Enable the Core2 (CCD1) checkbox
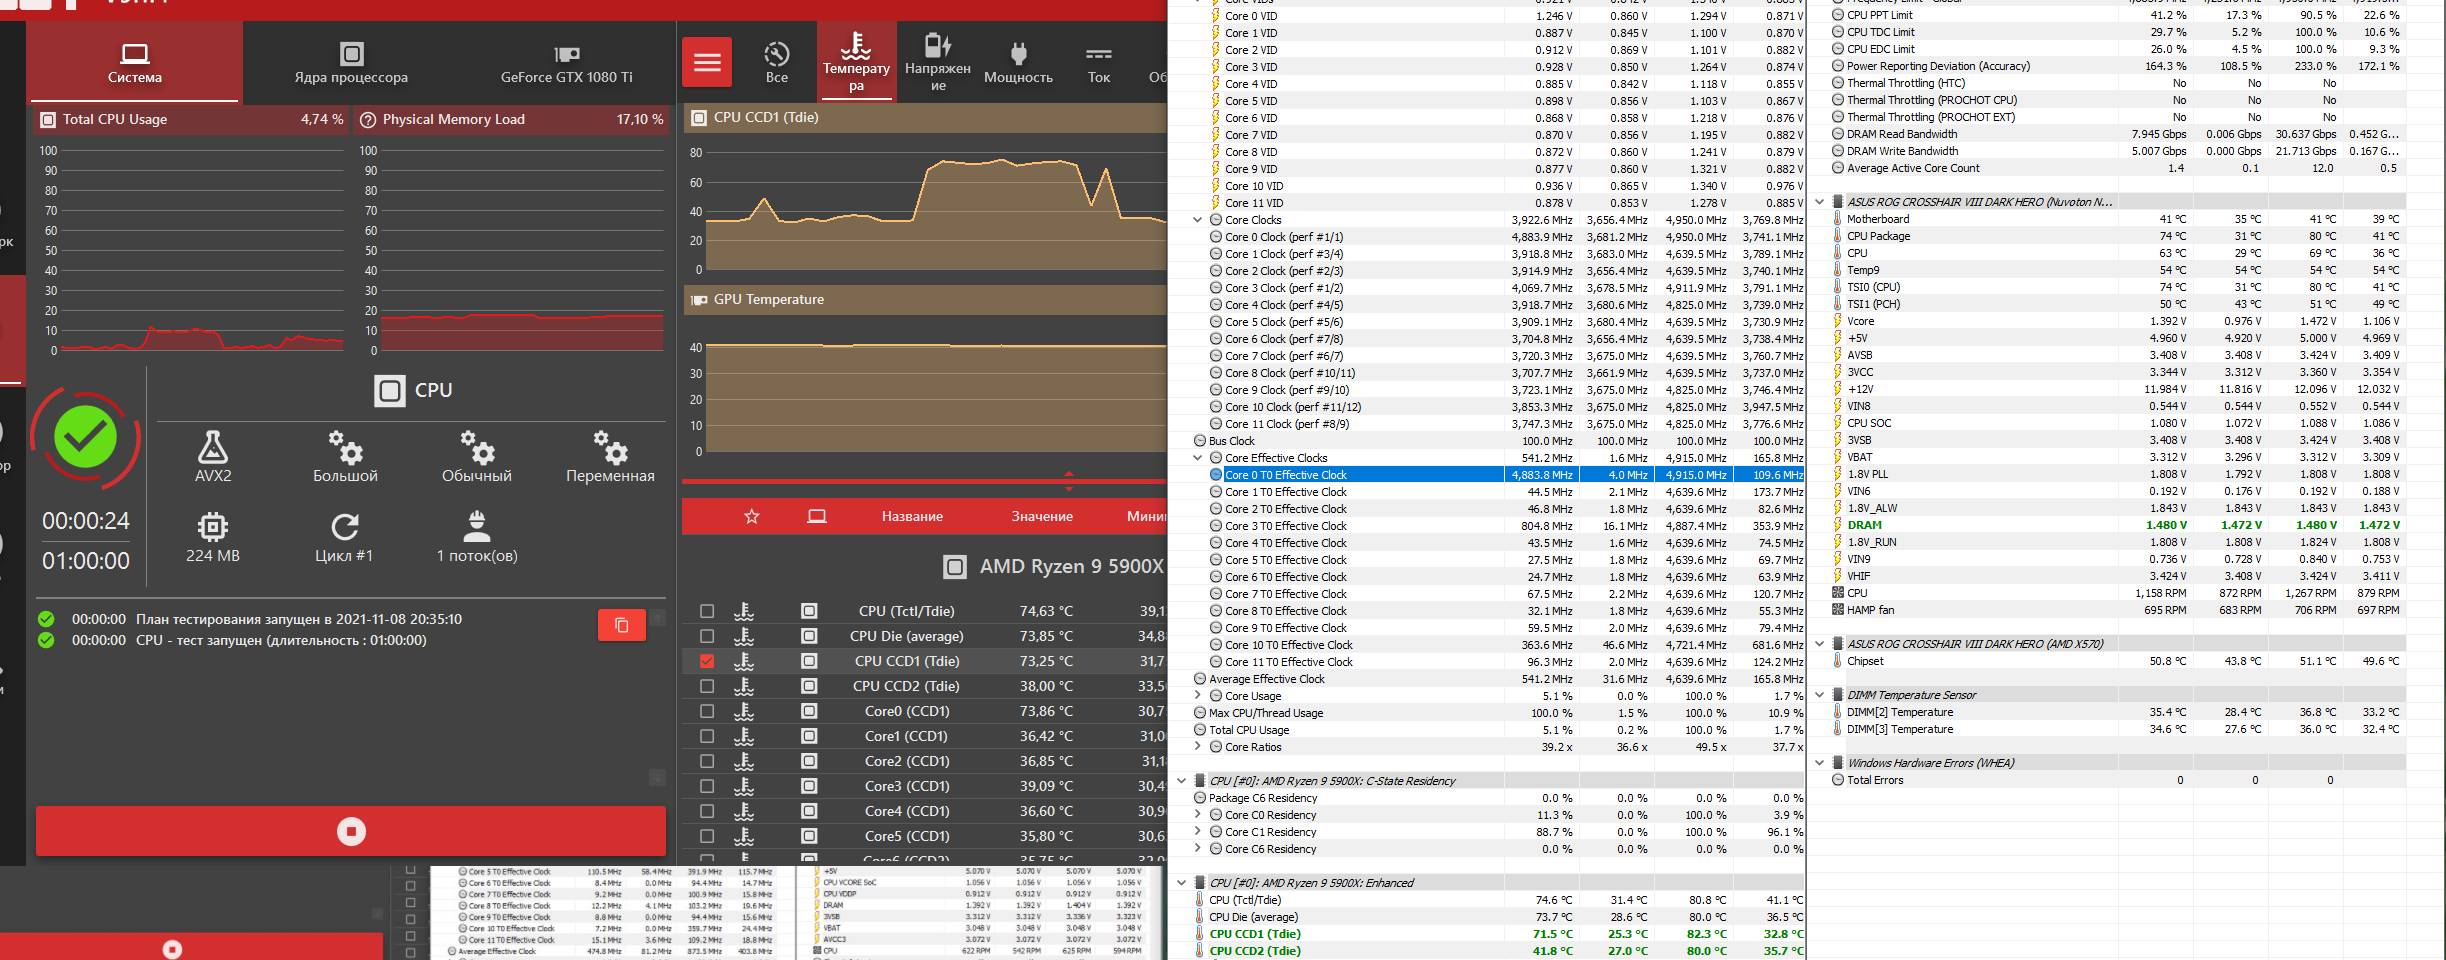Screen dimensions: 2446x960 point(707,761)
